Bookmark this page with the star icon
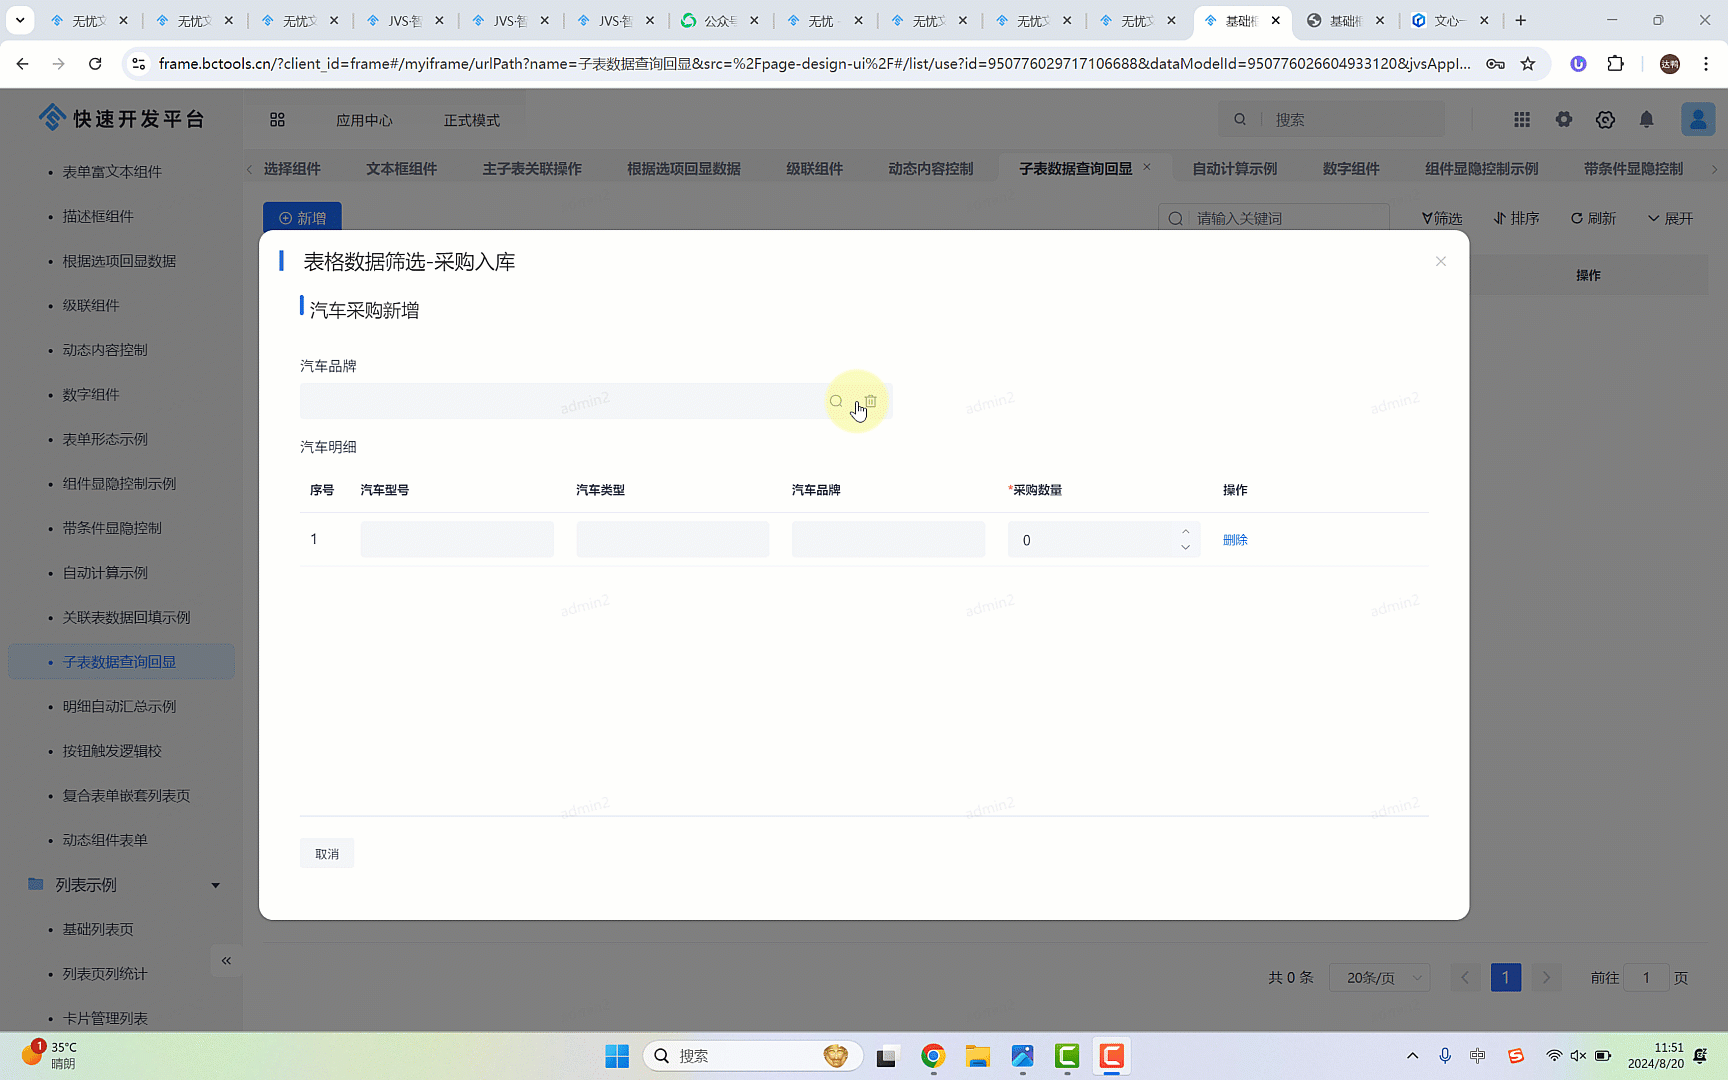 [x=1528, y=64]
